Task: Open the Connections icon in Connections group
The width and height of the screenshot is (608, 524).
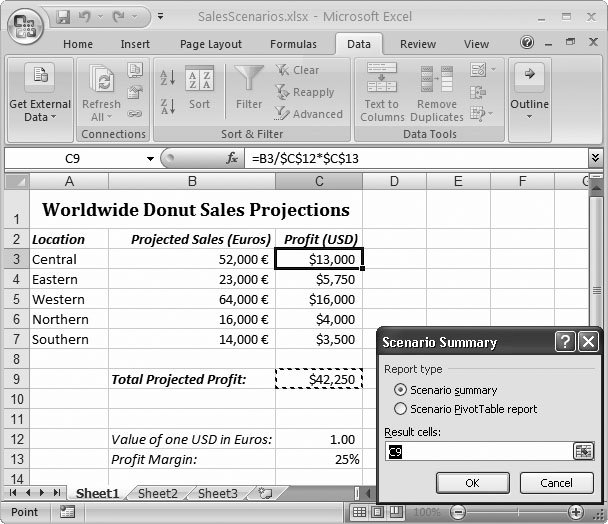Action: 135,70
